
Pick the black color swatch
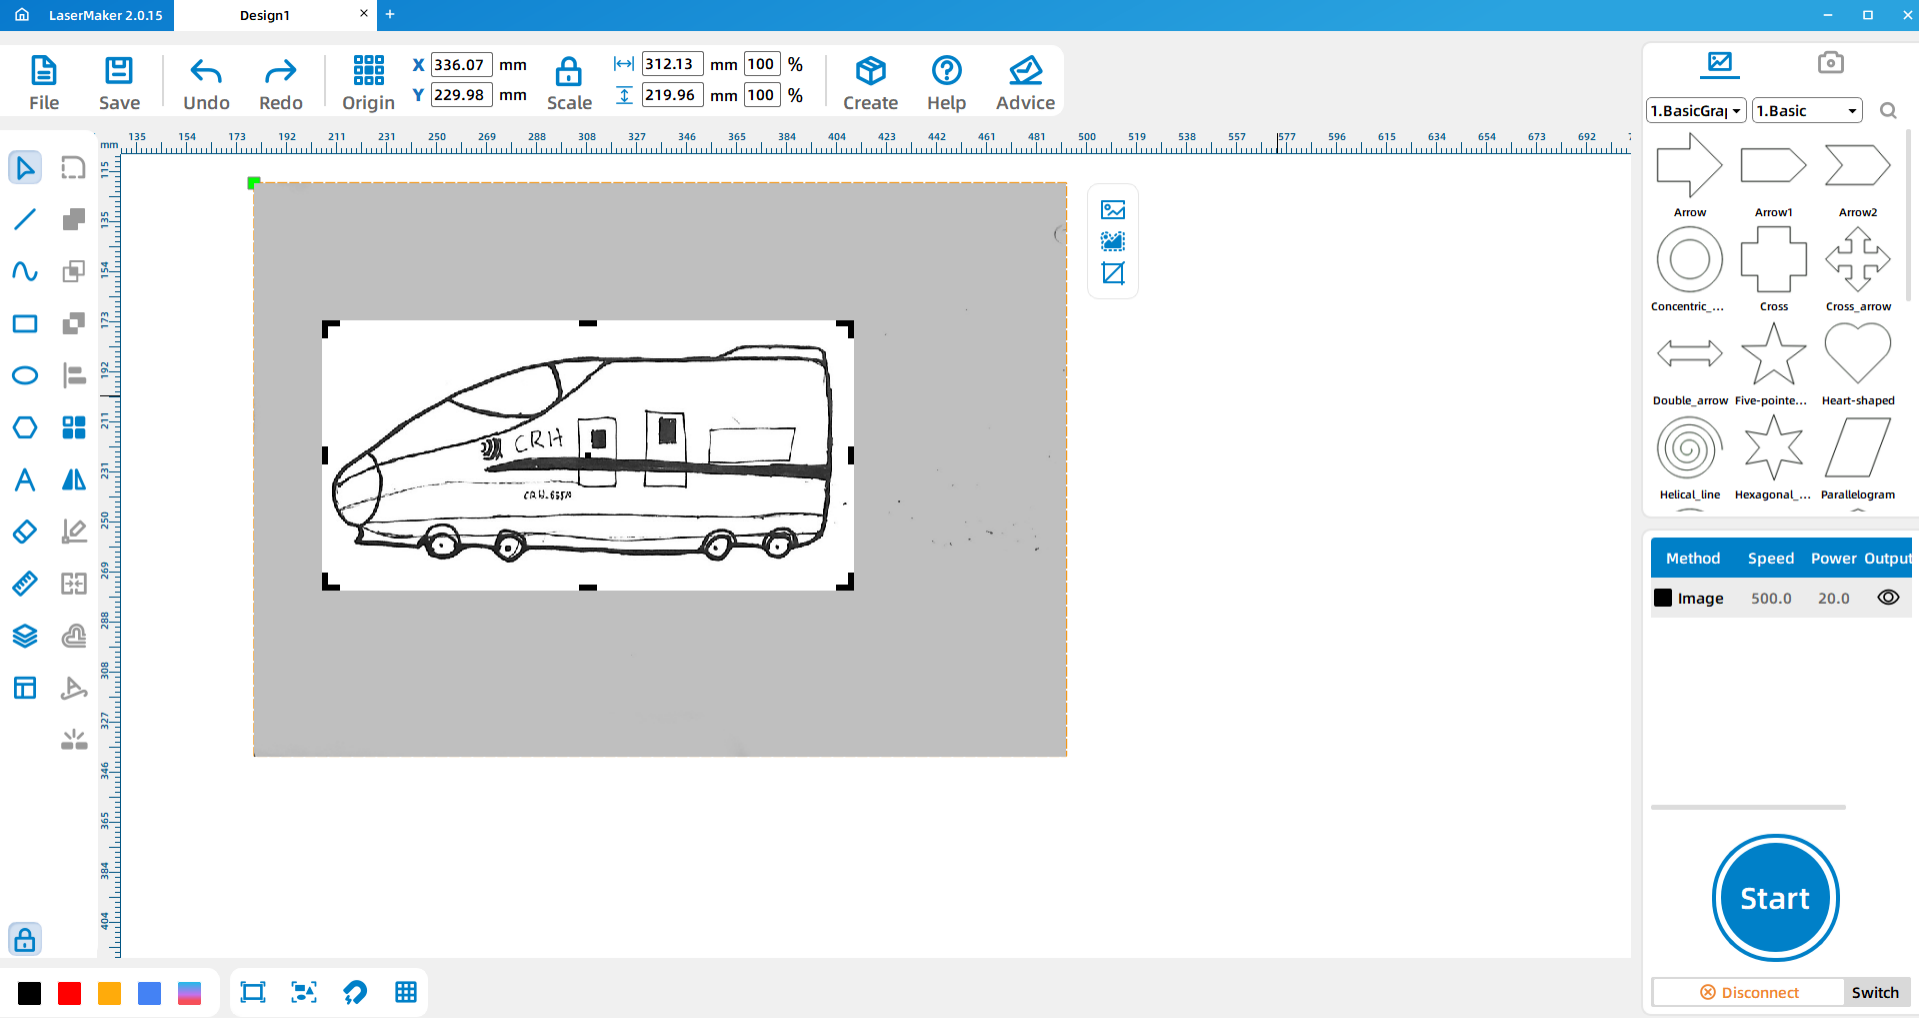[30, 993]
